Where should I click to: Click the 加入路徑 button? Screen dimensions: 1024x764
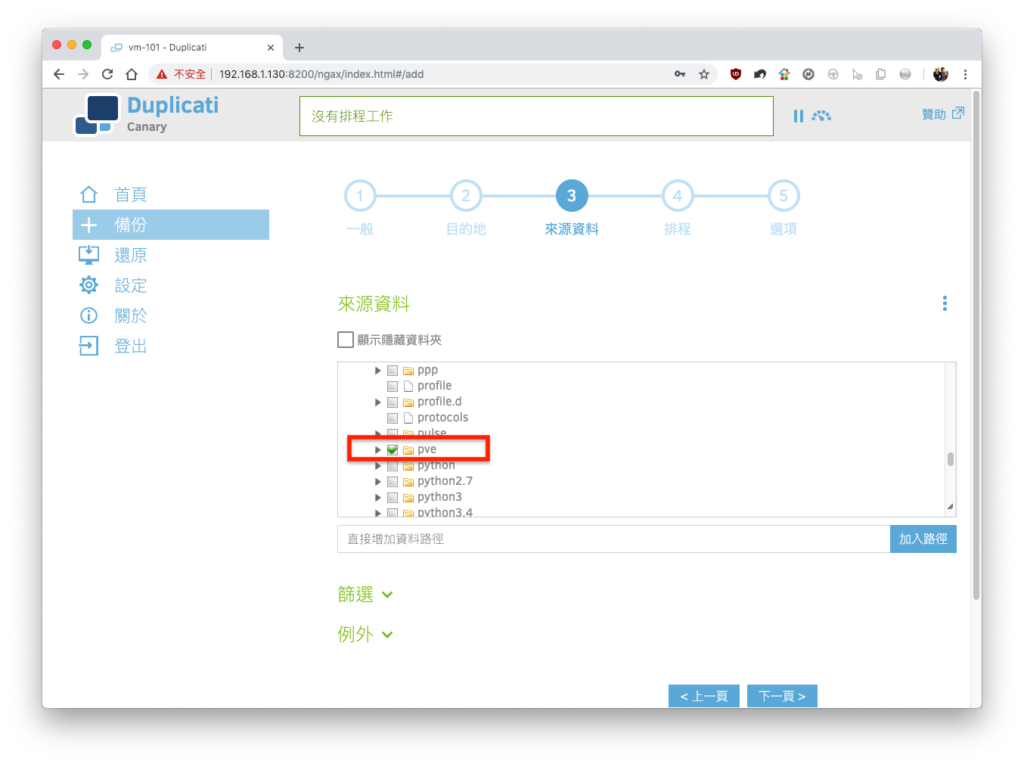click(x=923, y=539)
